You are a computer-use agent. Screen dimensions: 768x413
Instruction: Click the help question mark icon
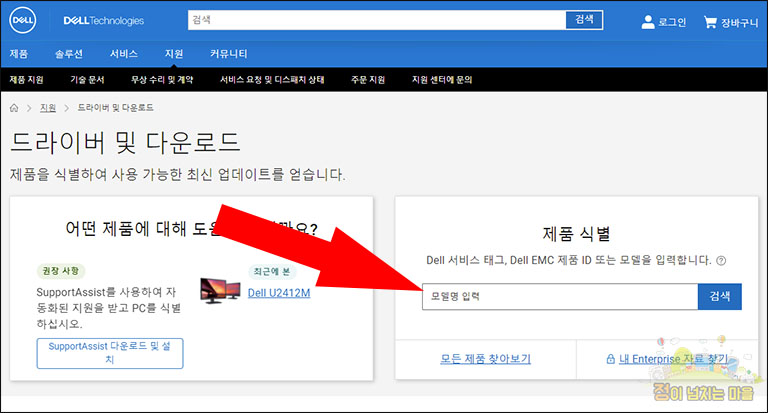pos(721,261)
